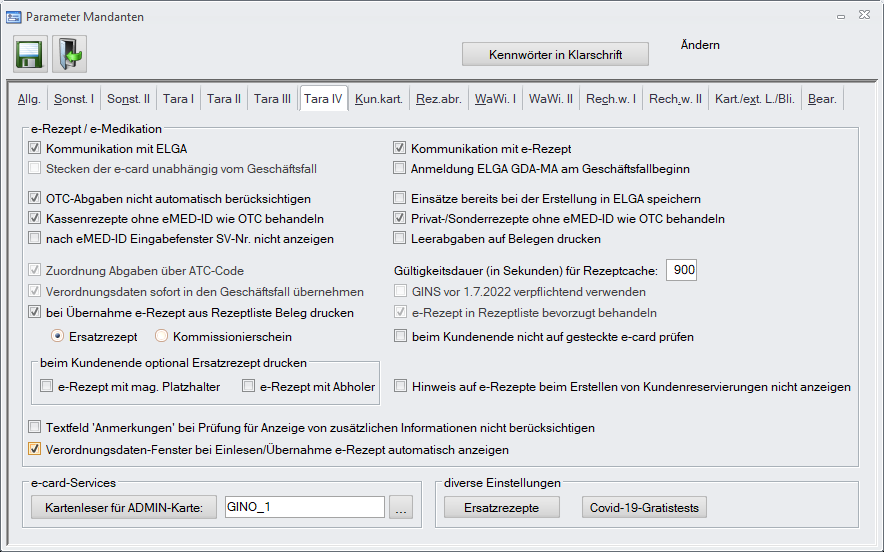Viewport: 884px width, 552px height.
Task: Open the Kun.kart. tab
Action: pos(378,99)
